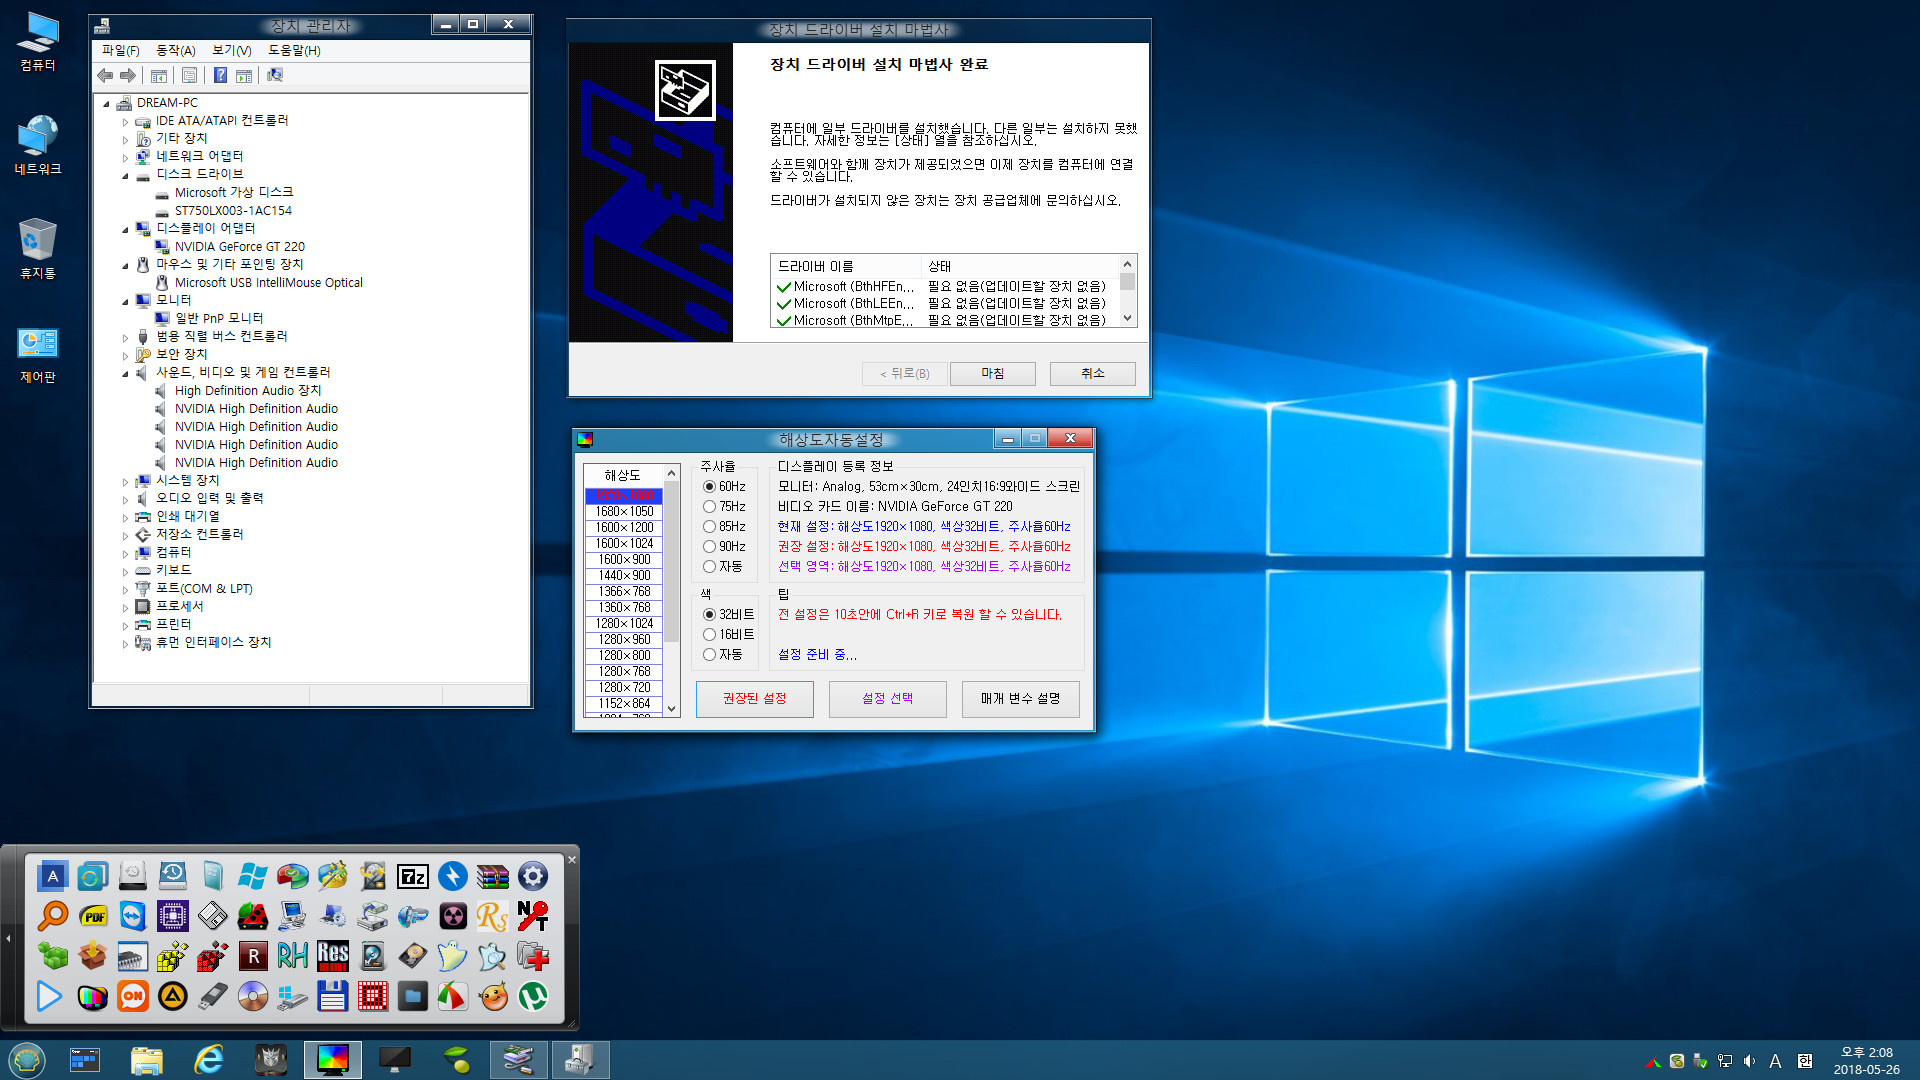Select 자동 option under 주사율
This screenshot has height=1080, width=1920.
(723, 567)
